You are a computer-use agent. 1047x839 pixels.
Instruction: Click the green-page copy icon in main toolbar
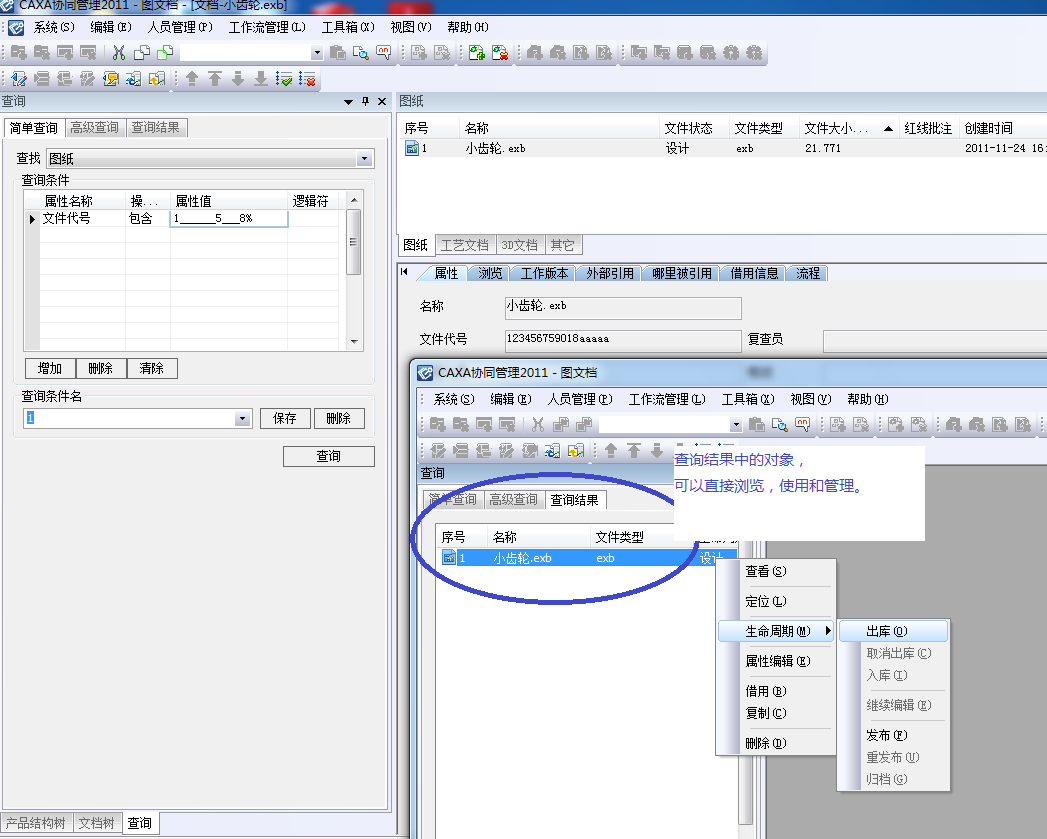(165, 52)
